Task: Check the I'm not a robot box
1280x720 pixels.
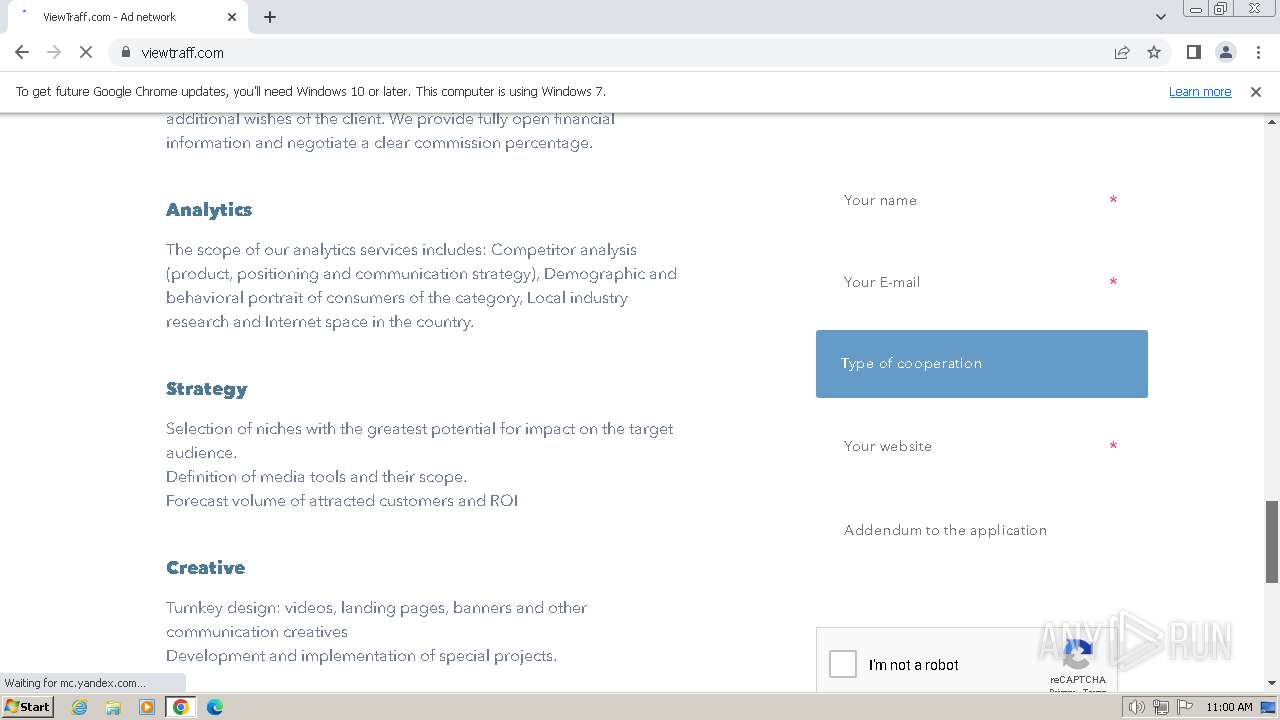Action: [843, 664]
